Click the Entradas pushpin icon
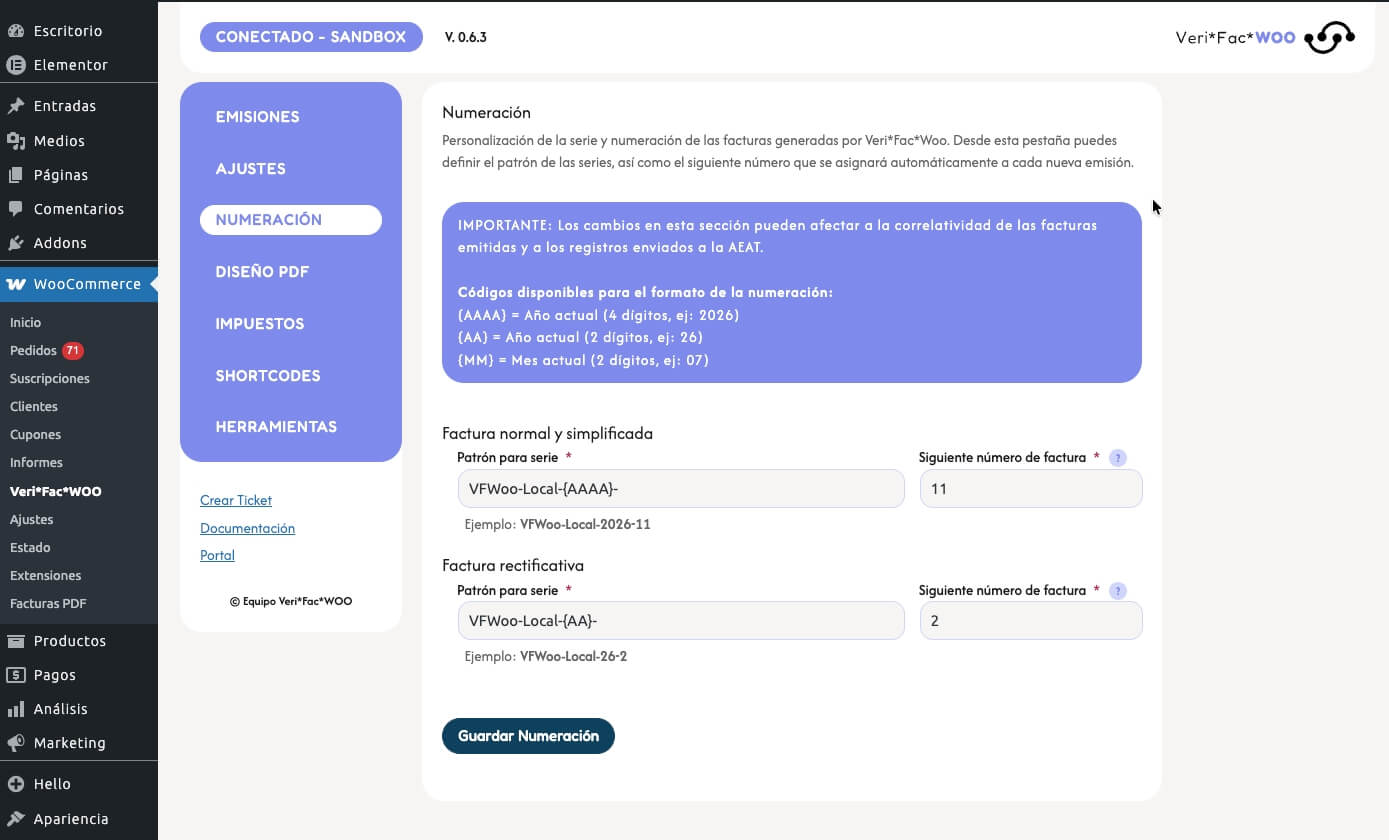This screenshot has height=840, width=1389. (x=16, y=106)
